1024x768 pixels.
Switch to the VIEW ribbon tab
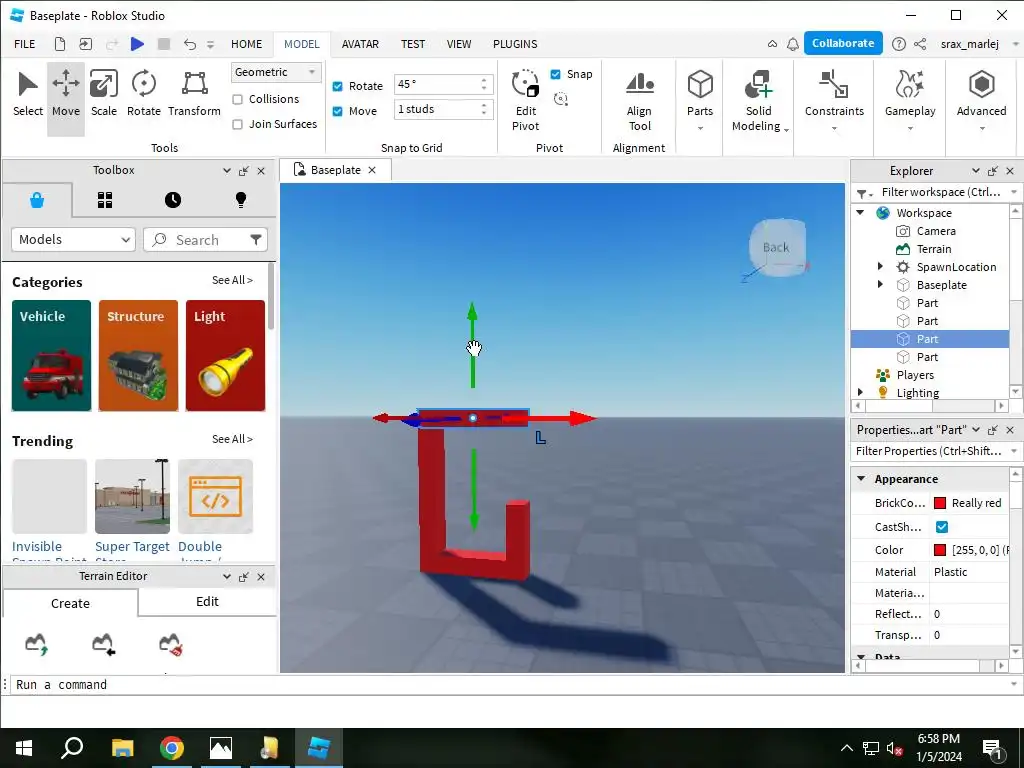point(458,44)
